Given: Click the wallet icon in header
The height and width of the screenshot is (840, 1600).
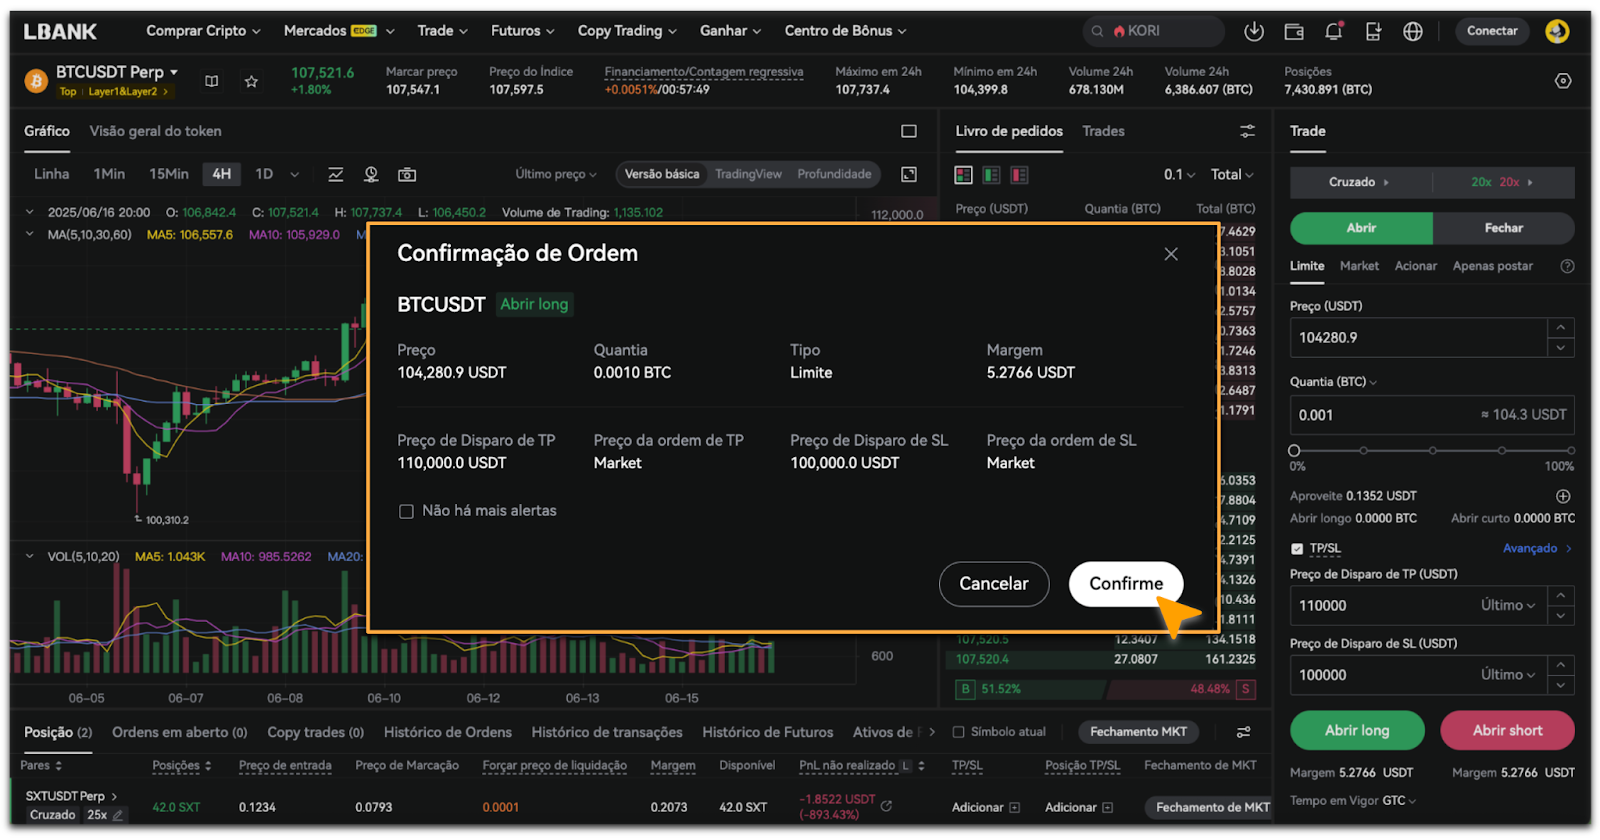Looking at the screenshot, I should point(1293,32).
